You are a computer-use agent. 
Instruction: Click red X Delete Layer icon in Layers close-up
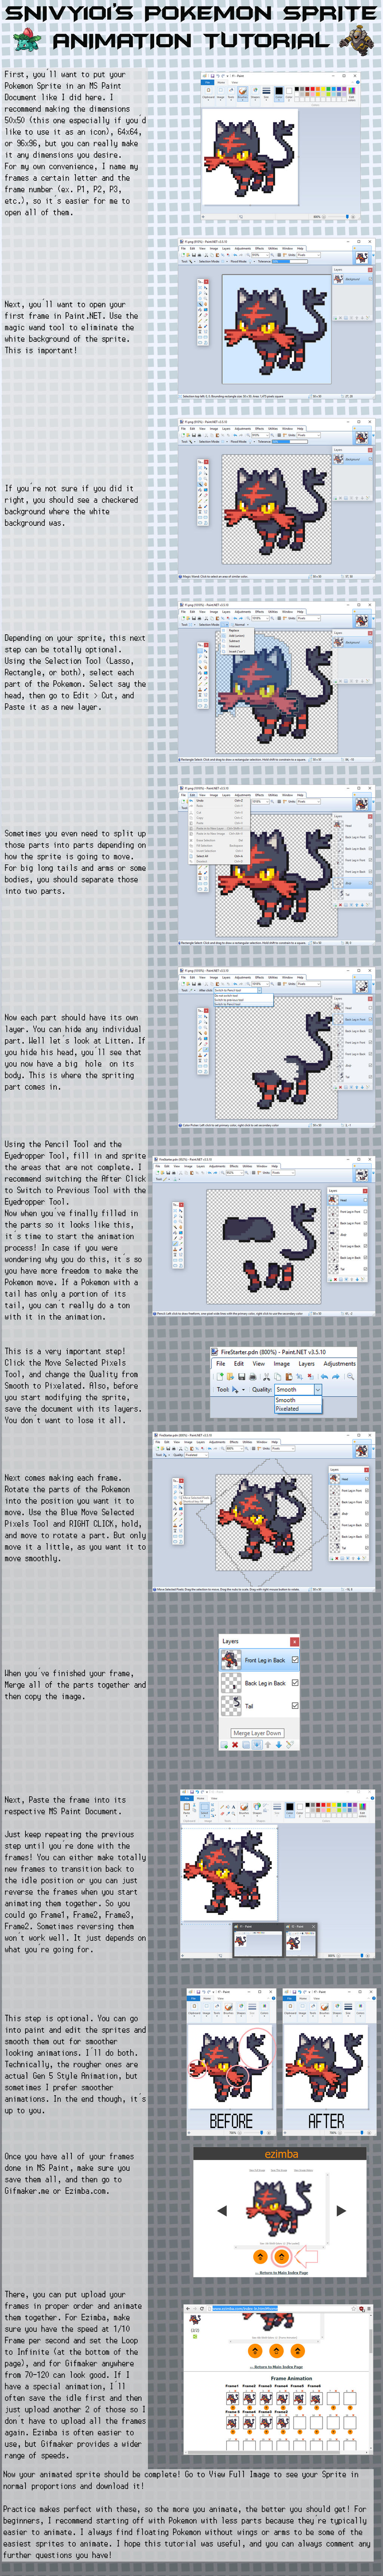pyautogui.click(x=235, y=1745)
